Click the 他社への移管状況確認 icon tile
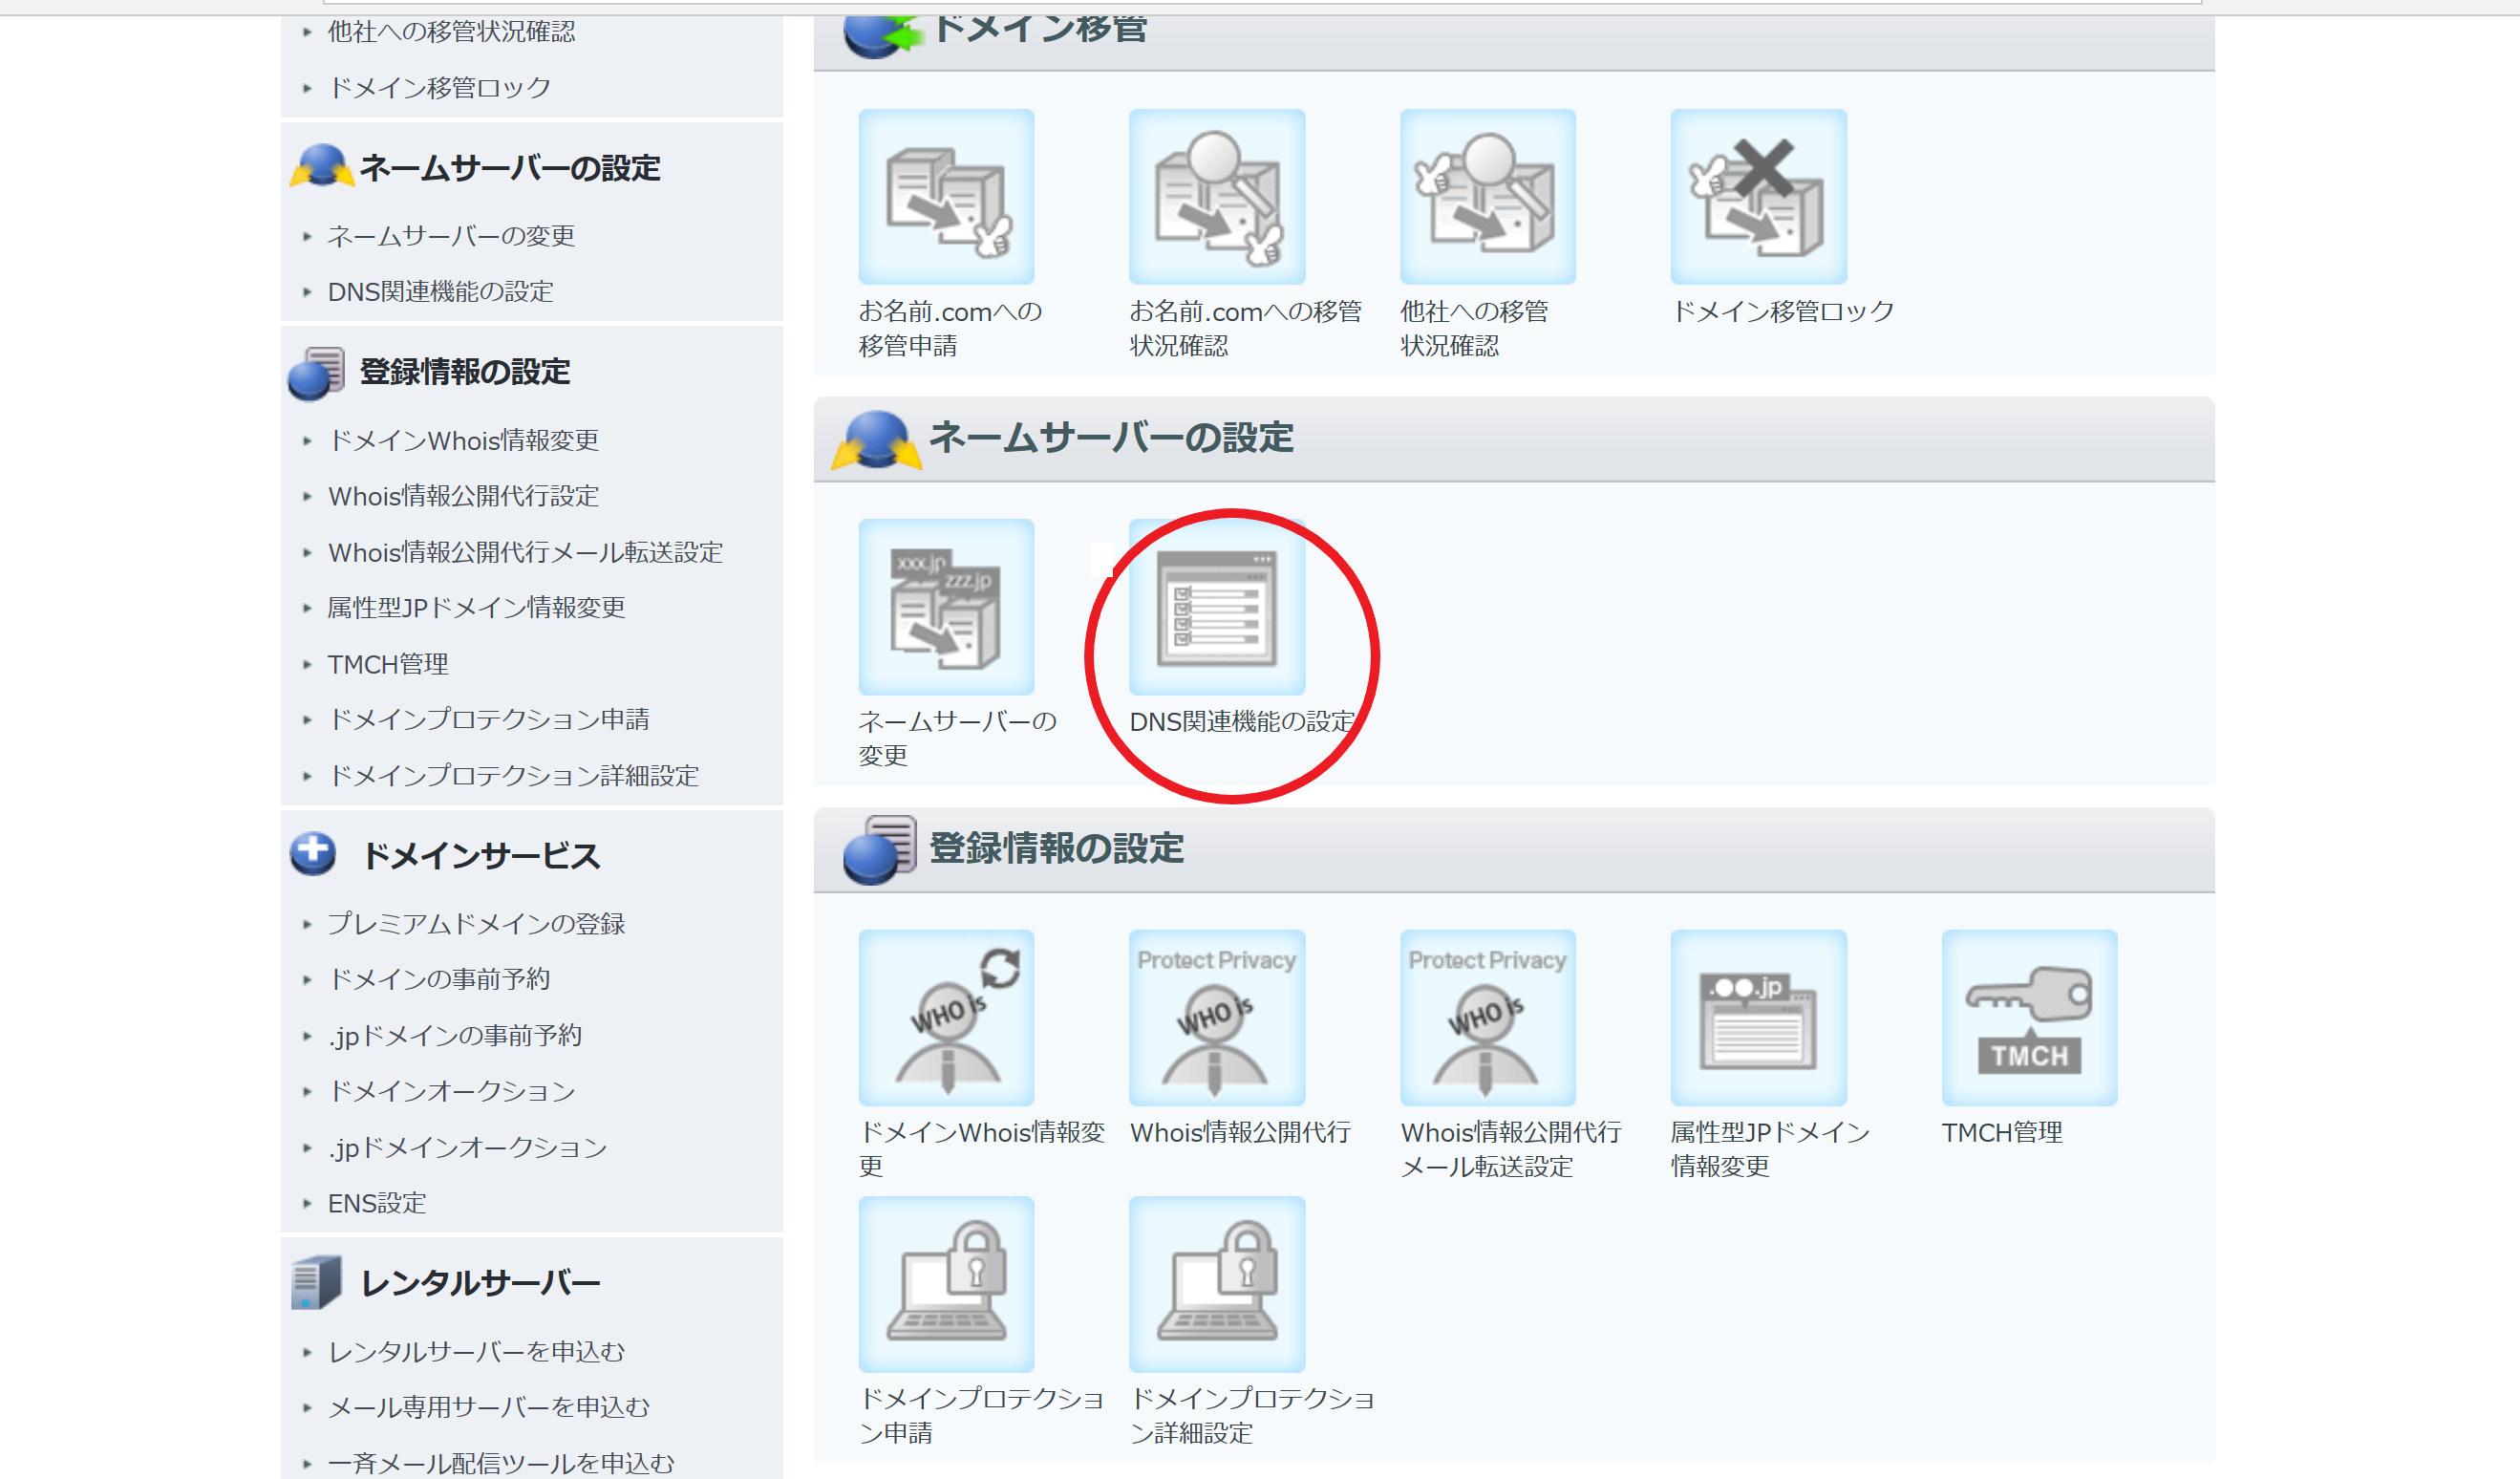 (1487, 197)
